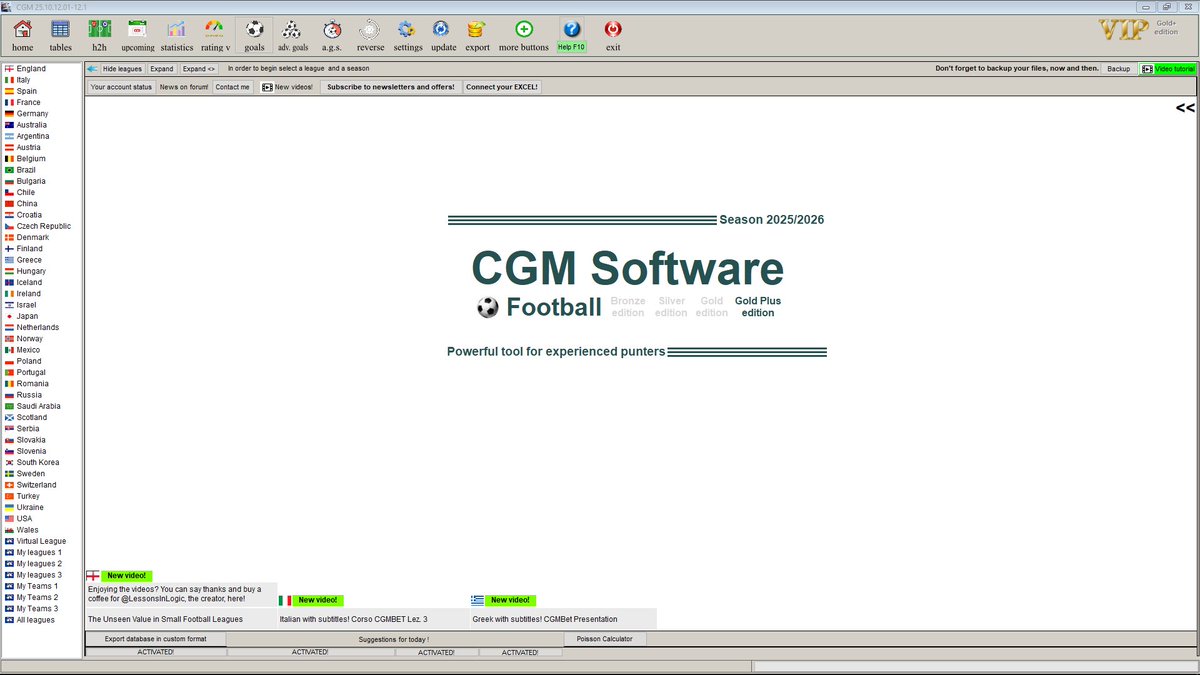Screen dimensions: 1200x675
Task: Open Help F10 icon
Action: tap(571, 35)
